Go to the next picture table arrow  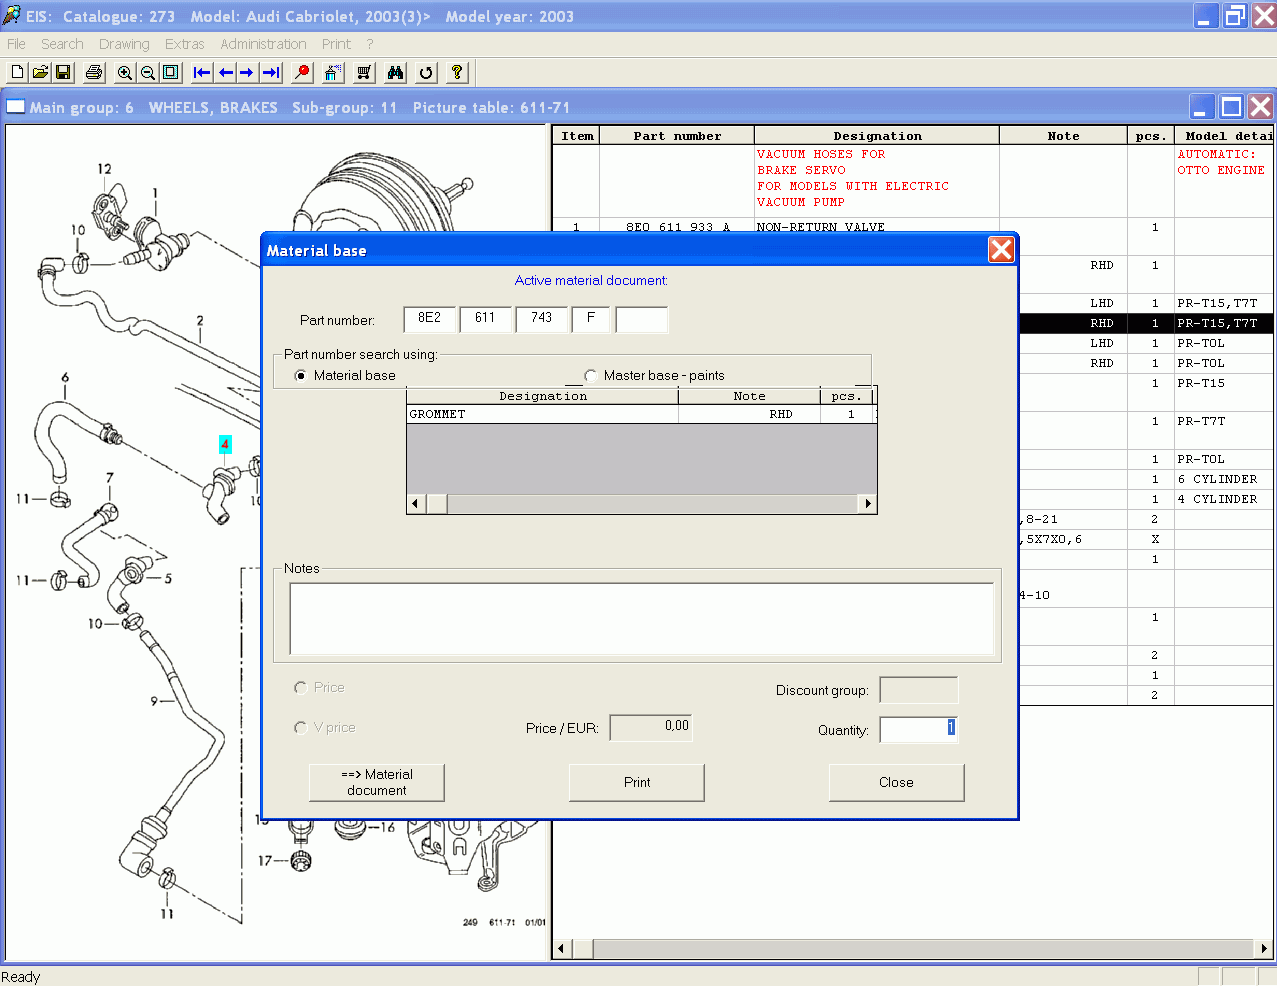pos(247,72)
